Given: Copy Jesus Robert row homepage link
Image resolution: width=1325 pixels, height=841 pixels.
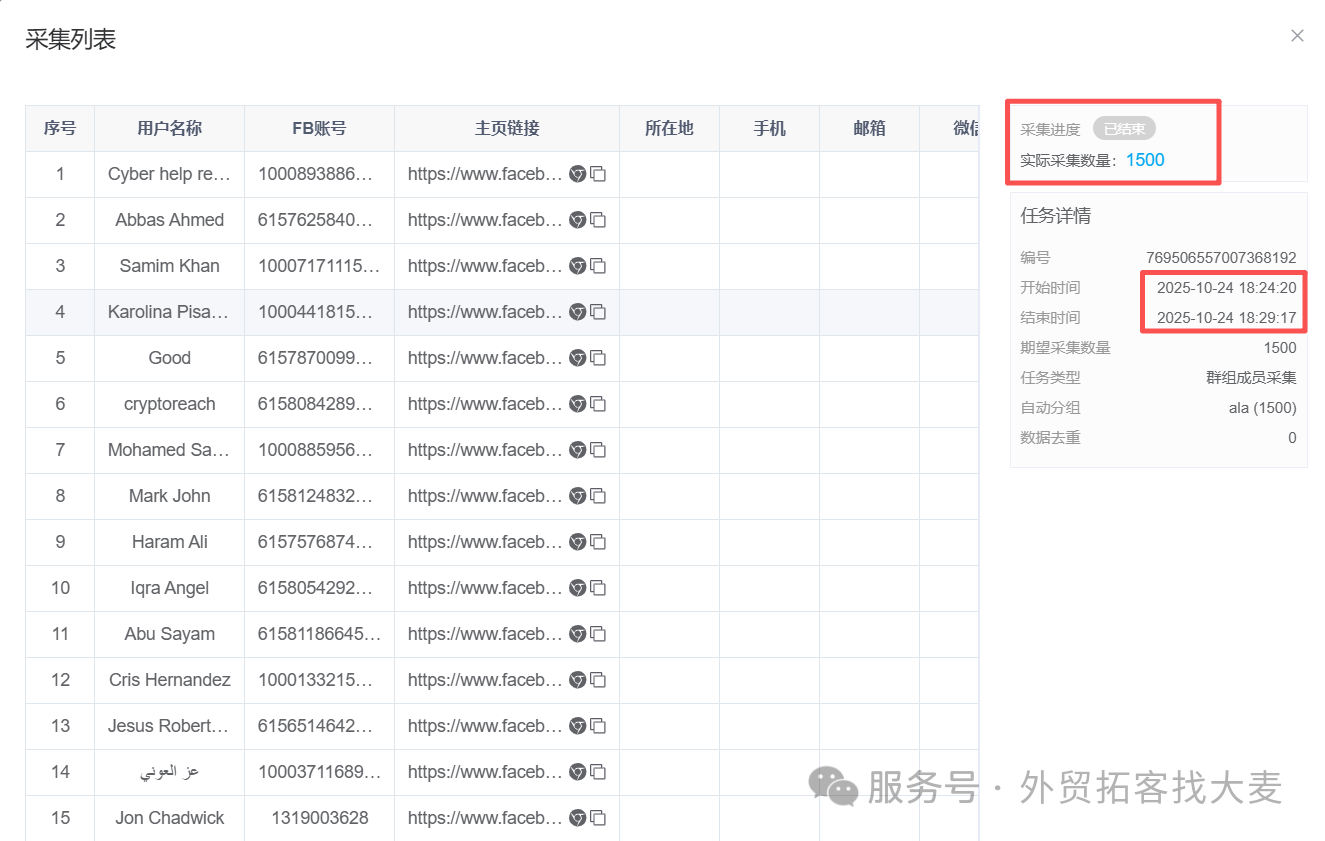Looking at the screenshot, I should pos(598,726).
